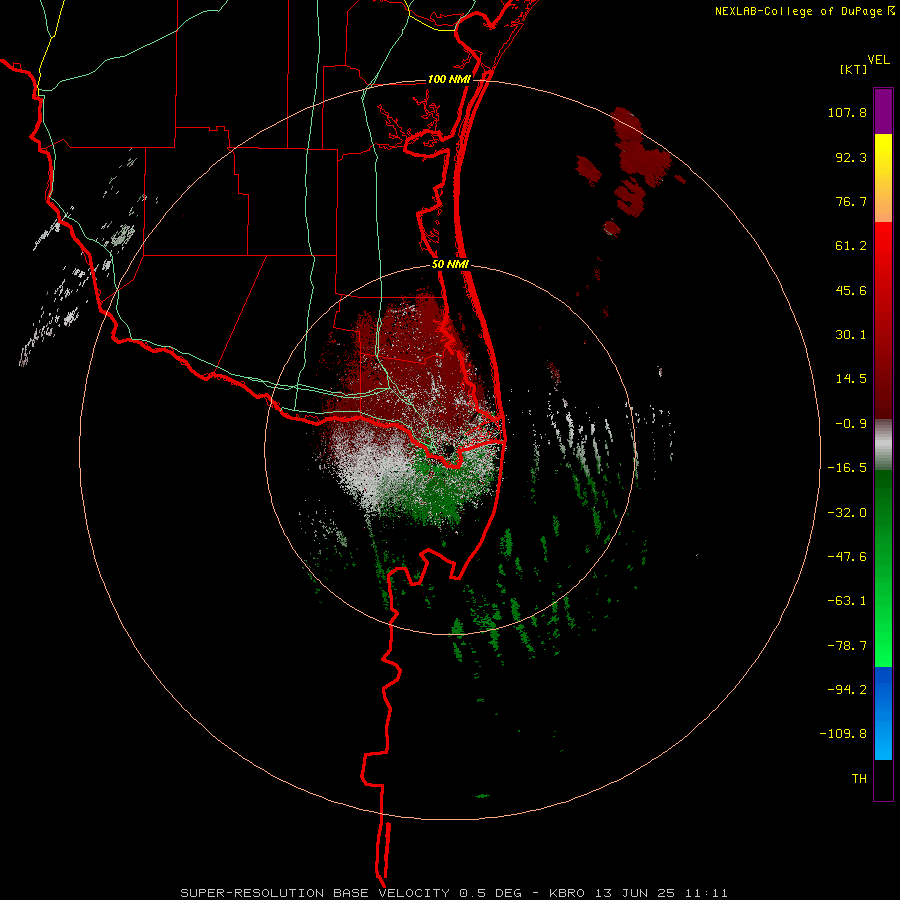The height and width of the screenshot is (900, 900).
Task: Click the 76.7 velocity scale value
Action: coord(851,201)
